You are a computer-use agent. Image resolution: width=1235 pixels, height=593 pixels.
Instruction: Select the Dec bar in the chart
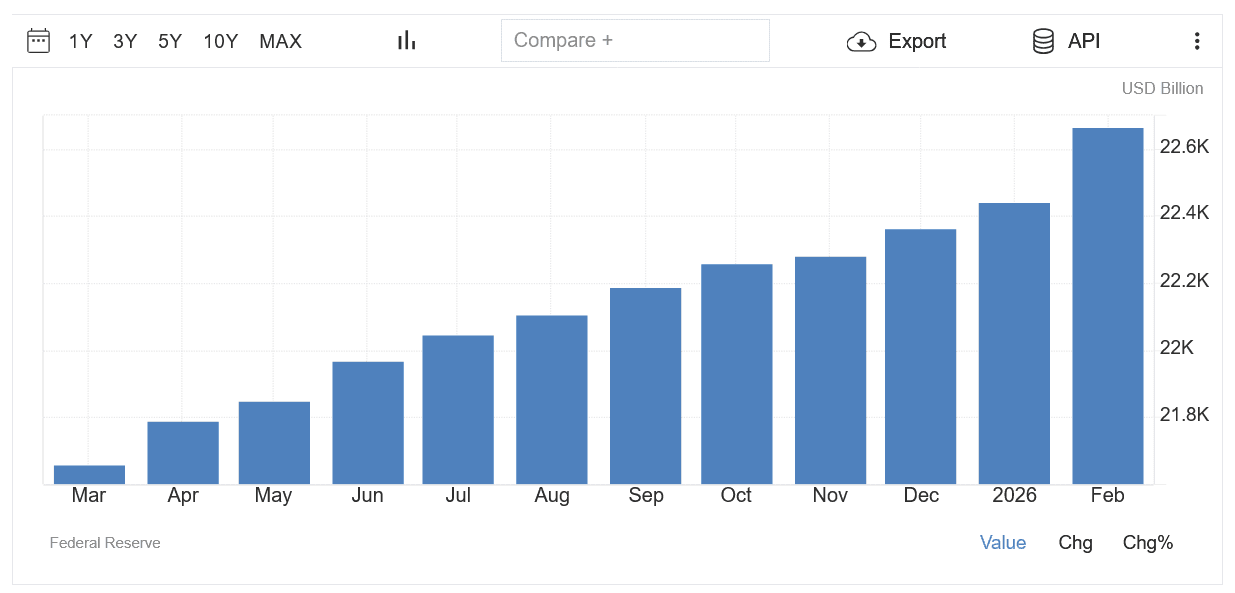coord(920,356)
